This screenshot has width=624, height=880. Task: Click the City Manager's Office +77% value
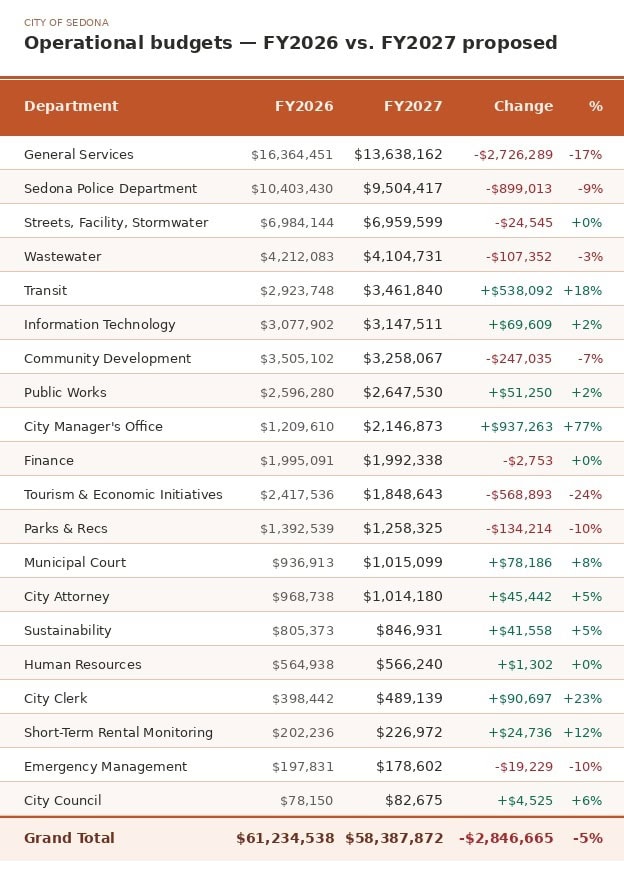[583, 427]
